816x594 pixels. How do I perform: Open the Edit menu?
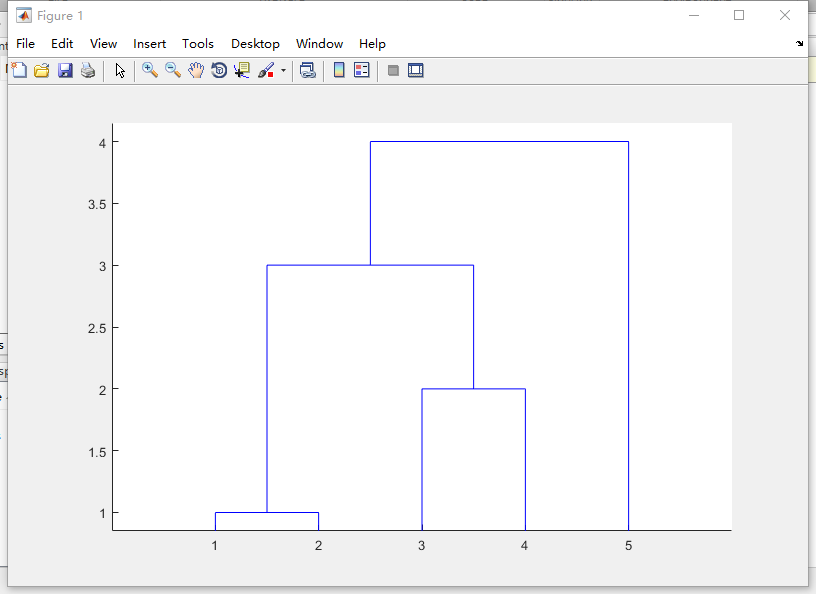[62, 44]
